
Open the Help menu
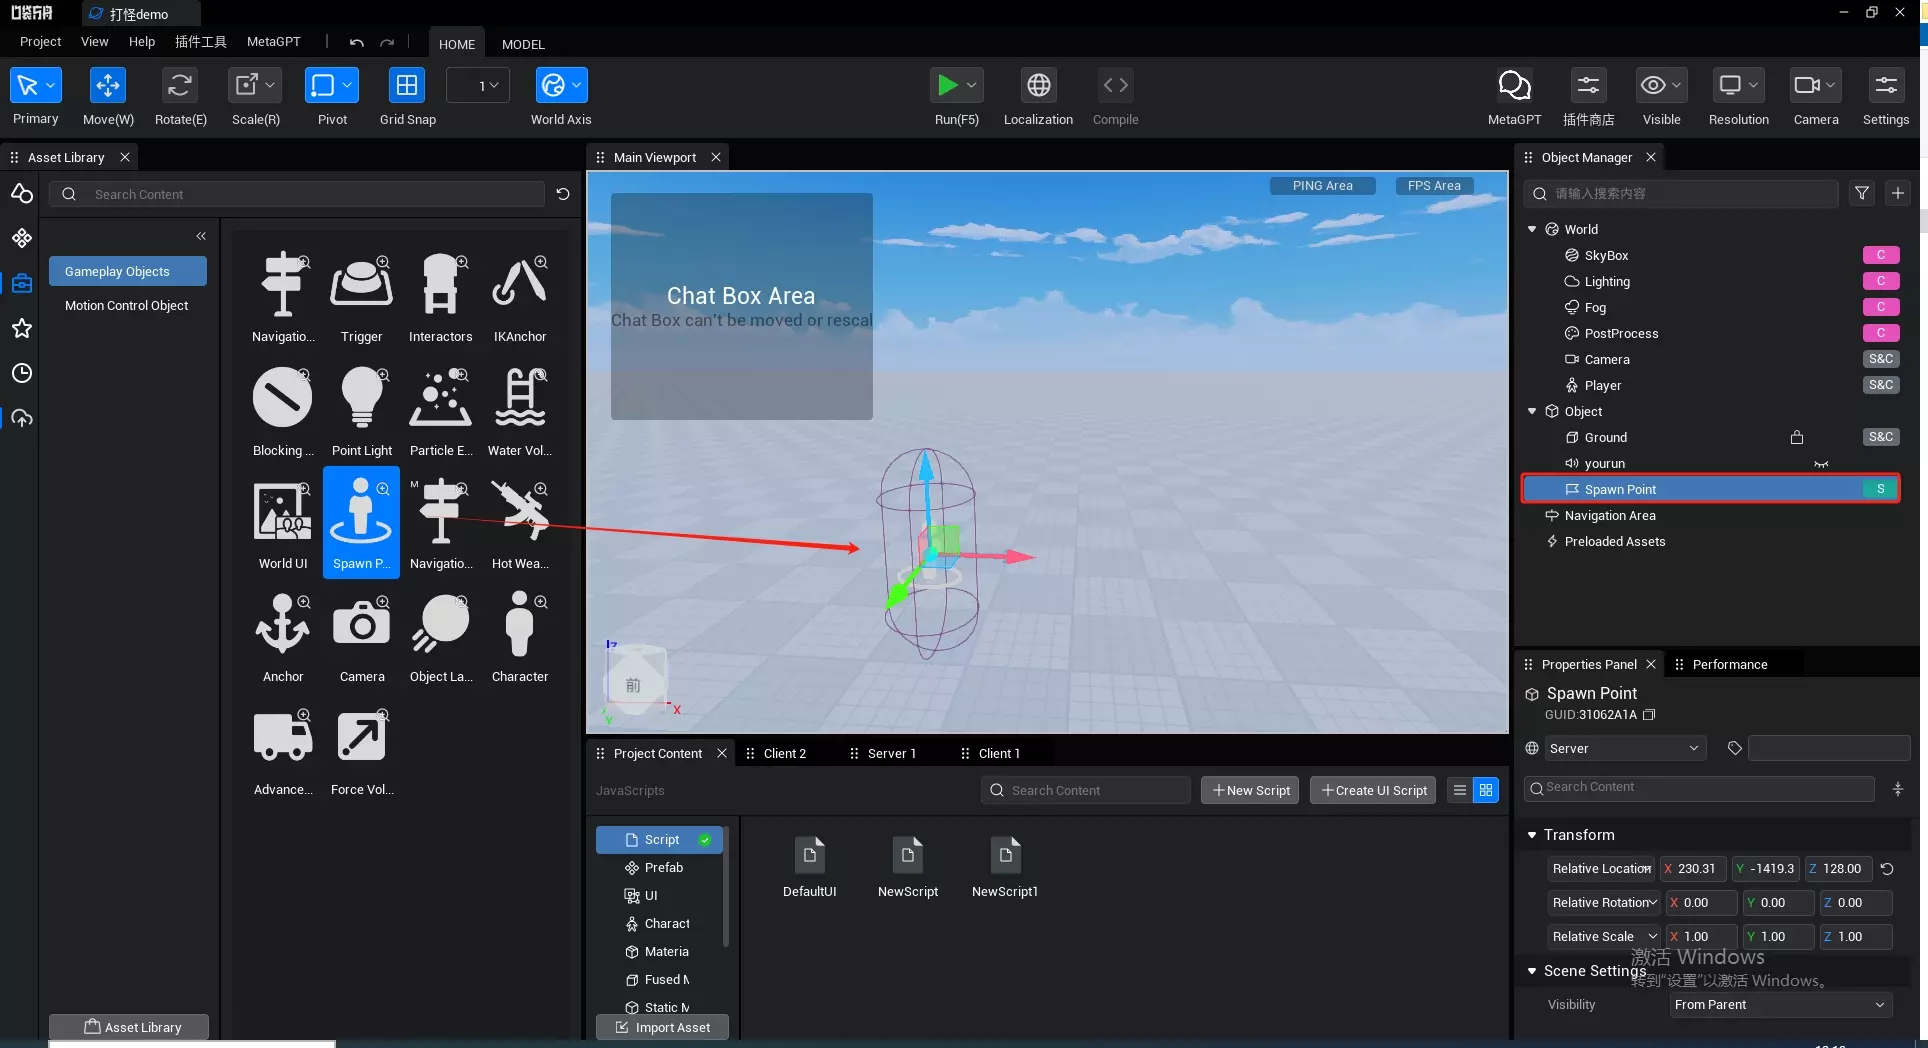click(x=142, y=42)
